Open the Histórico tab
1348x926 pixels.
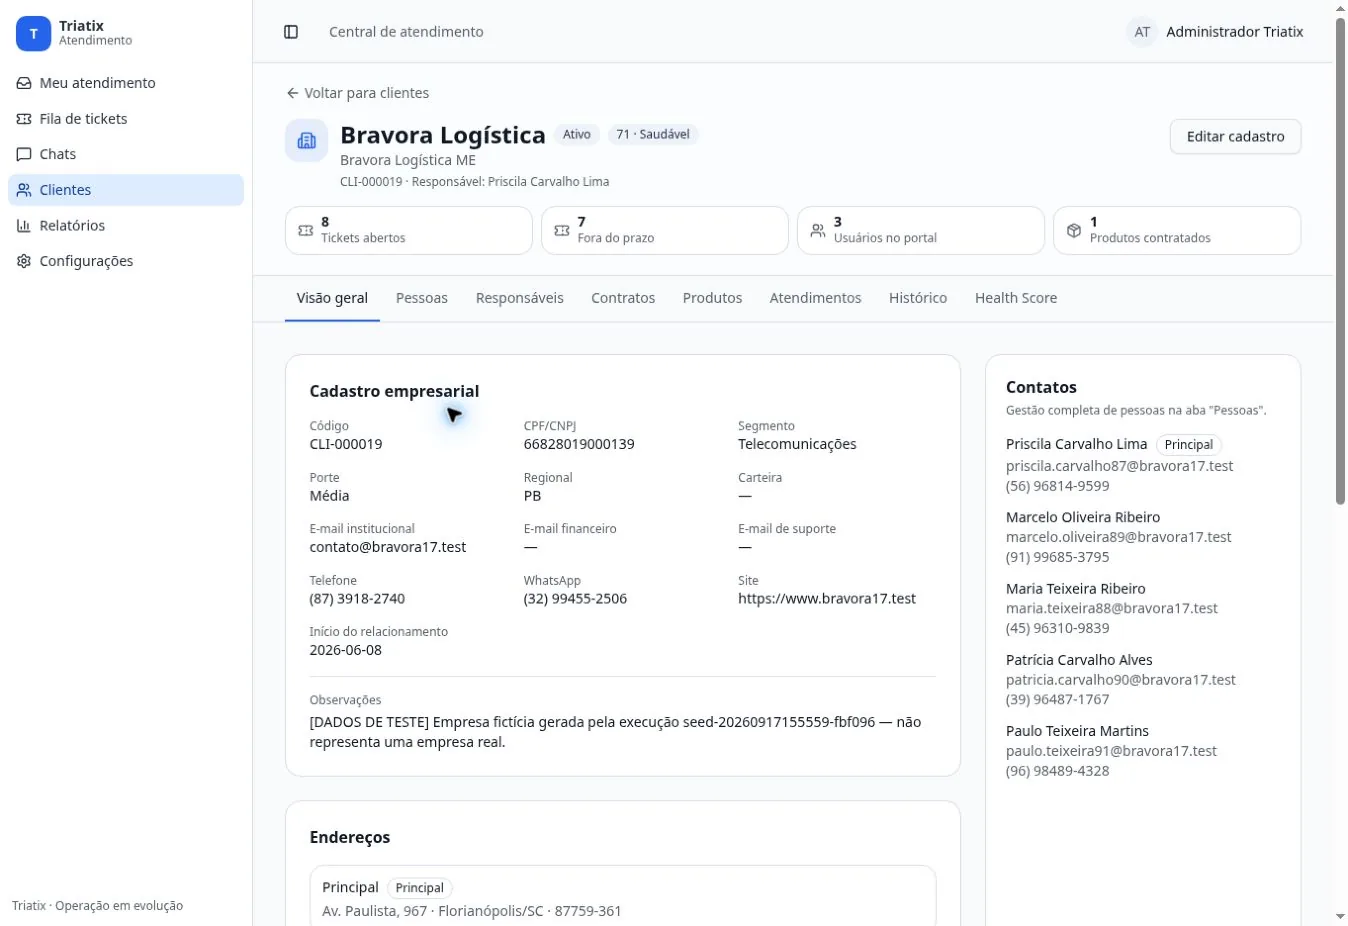click(x=918, y=298)
